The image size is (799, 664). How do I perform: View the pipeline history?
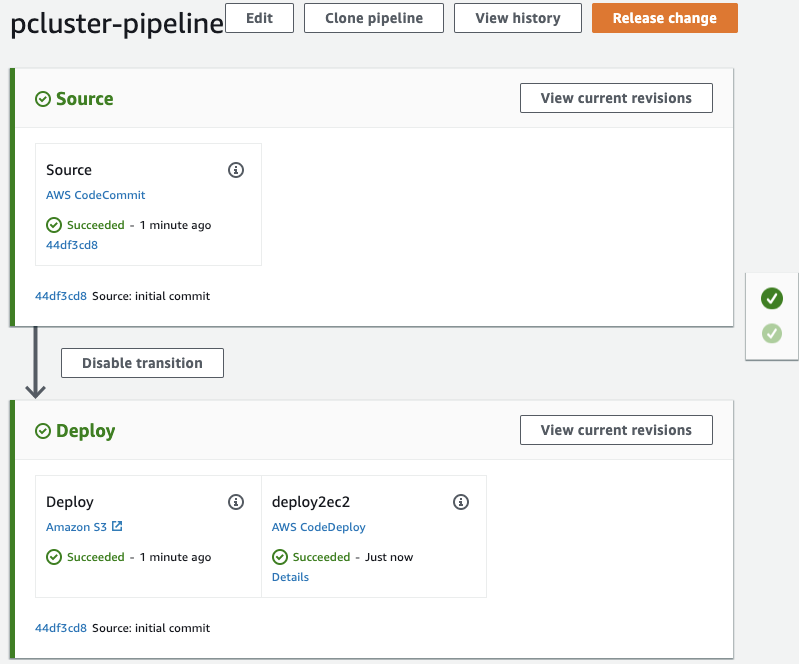517,18
